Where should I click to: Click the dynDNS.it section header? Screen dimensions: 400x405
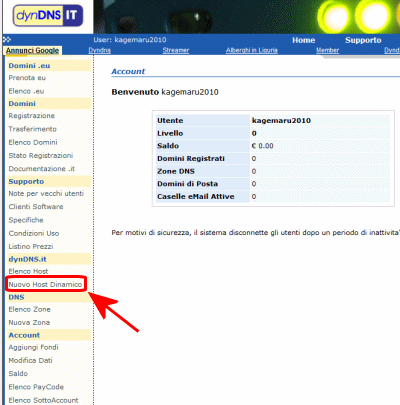(x=49, y=259)
